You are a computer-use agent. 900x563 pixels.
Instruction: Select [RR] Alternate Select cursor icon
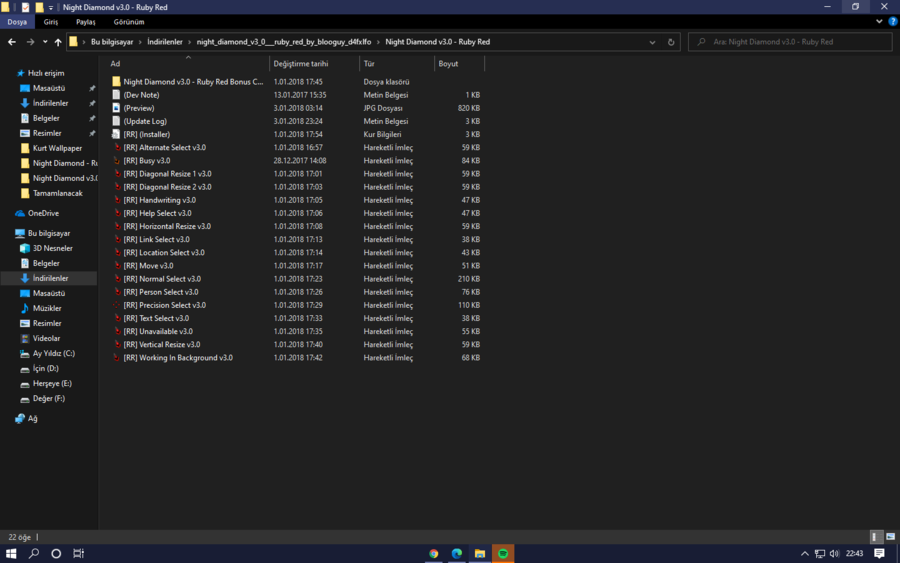click(x=117, y=147)
